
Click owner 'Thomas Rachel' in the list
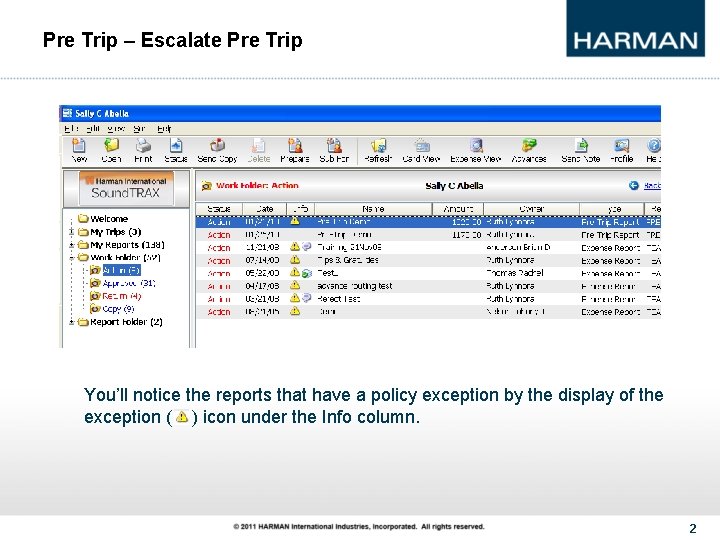(514, 273)
